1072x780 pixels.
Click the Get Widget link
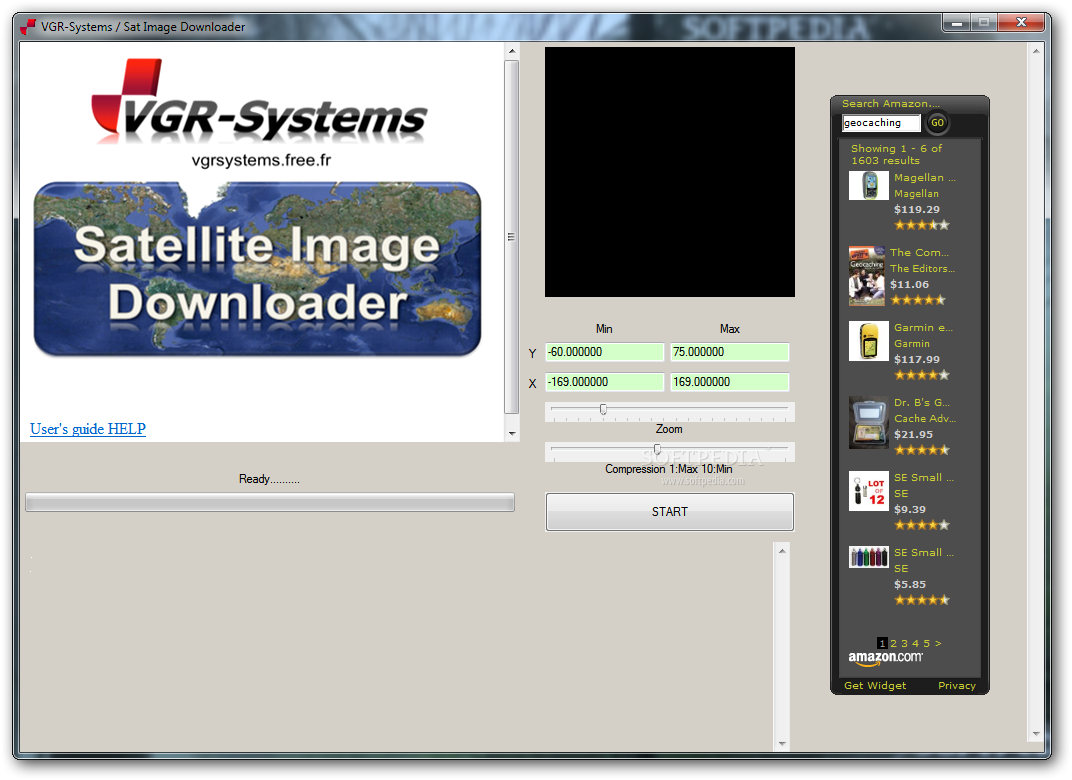point(874,686)
